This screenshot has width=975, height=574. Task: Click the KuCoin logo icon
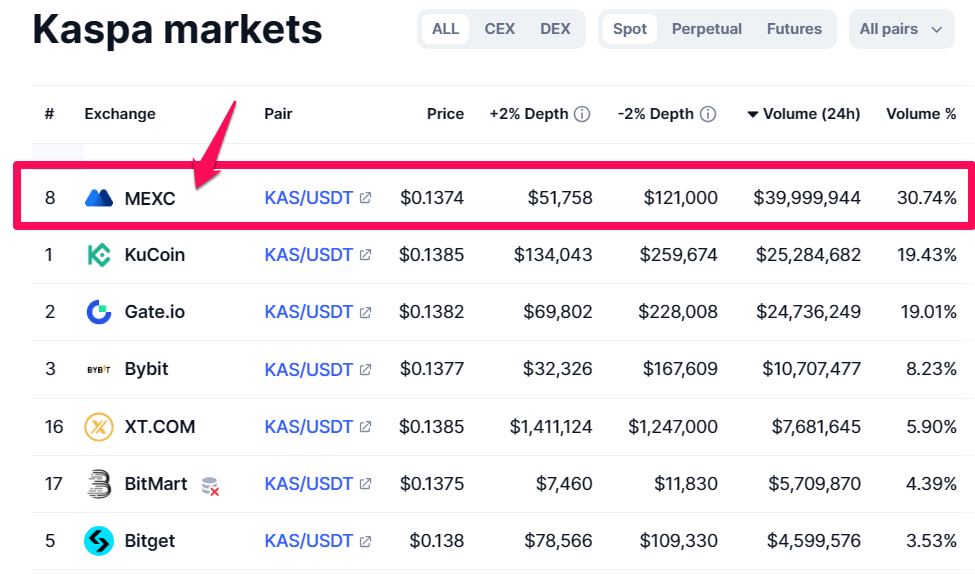(99, 255)
